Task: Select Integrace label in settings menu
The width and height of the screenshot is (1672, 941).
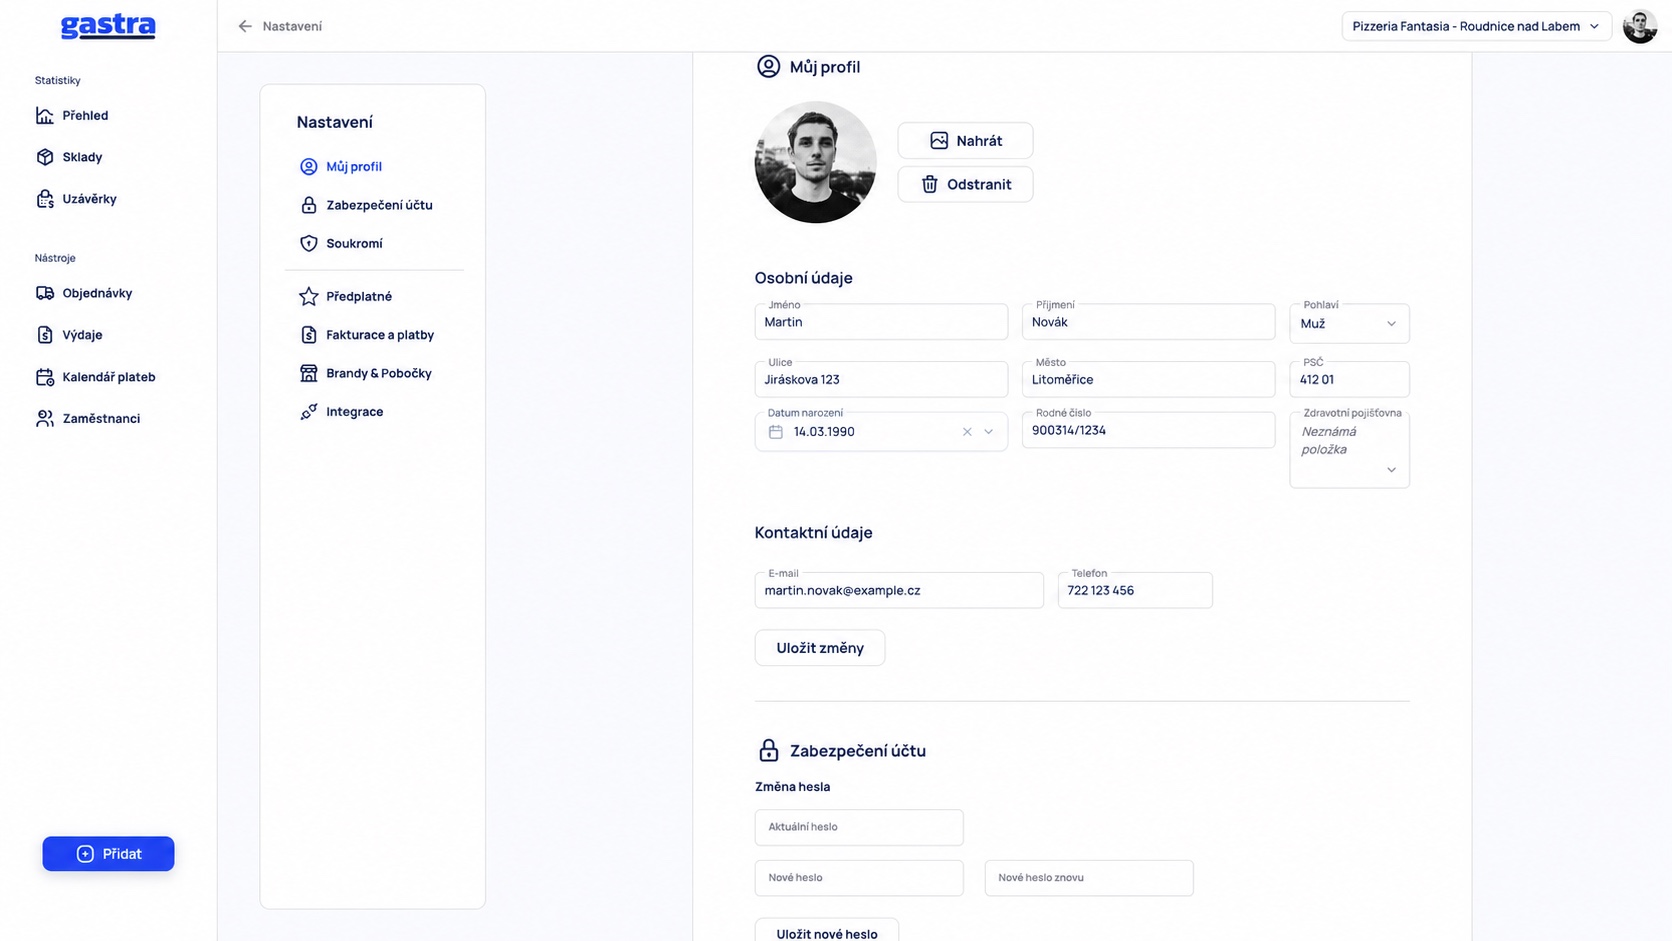Action: (355, 412)
